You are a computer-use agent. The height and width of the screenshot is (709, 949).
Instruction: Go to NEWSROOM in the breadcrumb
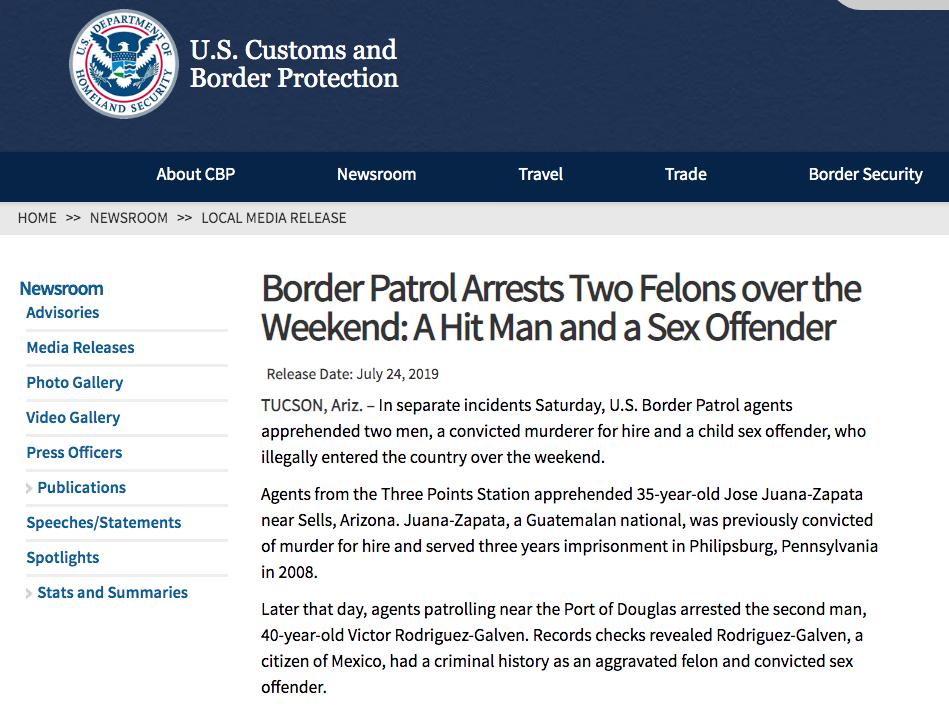129,218
